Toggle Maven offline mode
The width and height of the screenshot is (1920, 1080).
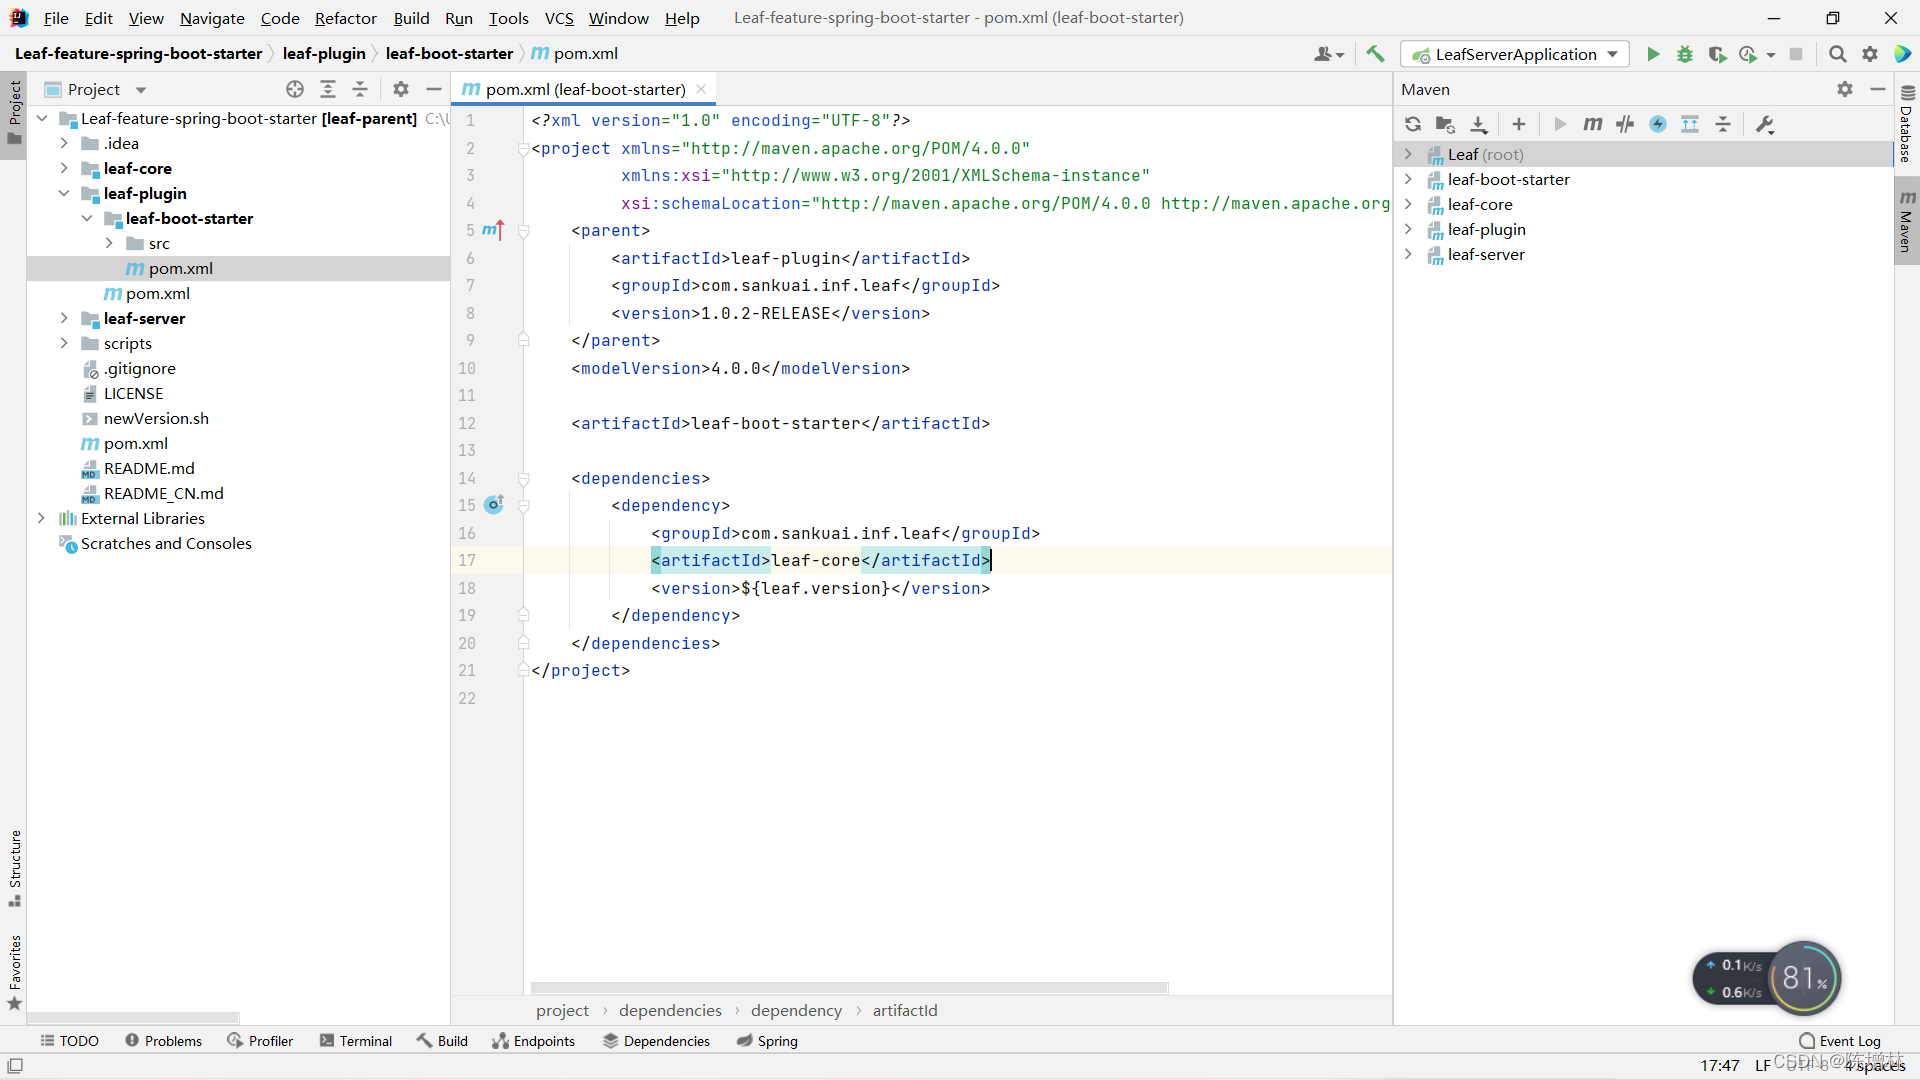(1625, 124)
